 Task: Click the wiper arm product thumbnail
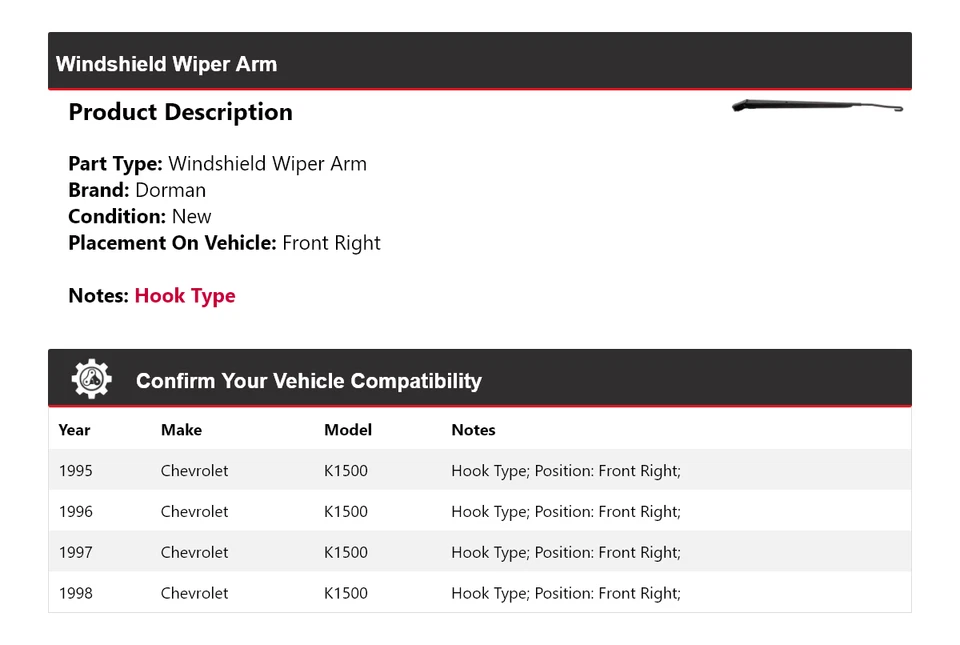pyautogui.click(x=817, y=106)
